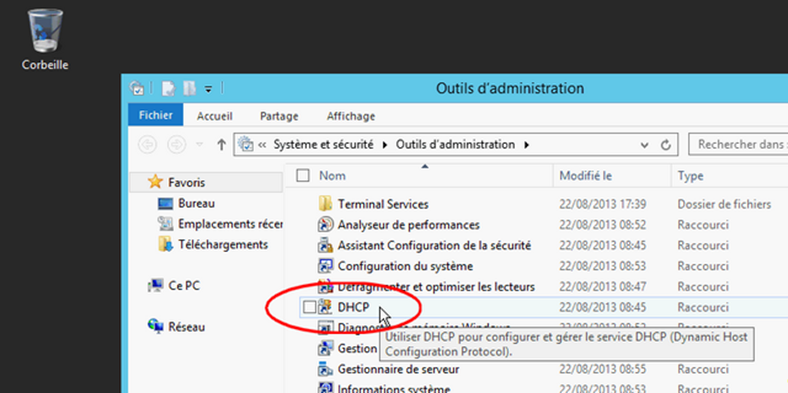Image resolution: width=788 pixels, height=393 pixels.
Task: Click the refresh icon in the address bar
Action: point(666,145)
